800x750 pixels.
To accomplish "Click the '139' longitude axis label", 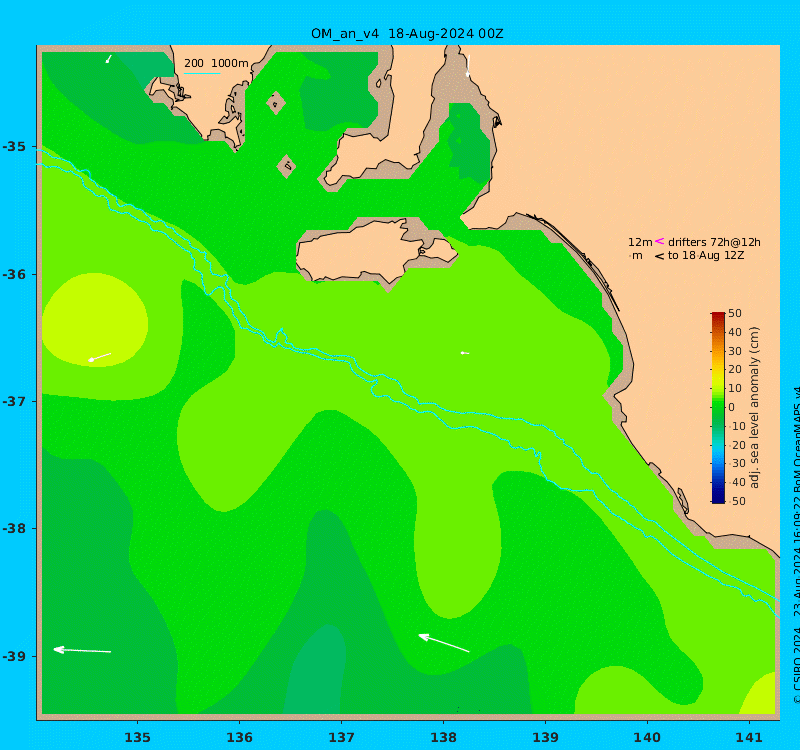I will (x=545, y=737).
